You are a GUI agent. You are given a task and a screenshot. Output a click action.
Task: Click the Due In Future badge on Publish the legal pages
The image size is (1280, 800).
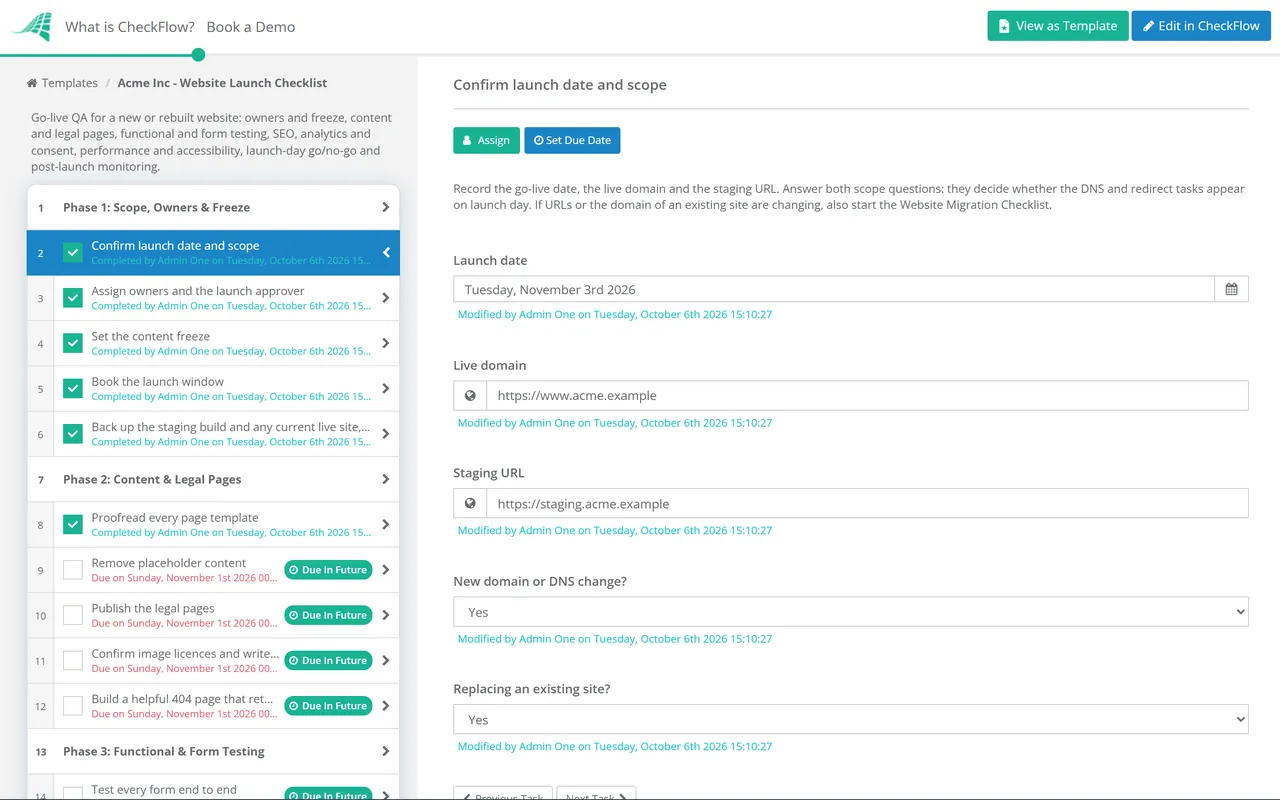[x=328, y=615]
